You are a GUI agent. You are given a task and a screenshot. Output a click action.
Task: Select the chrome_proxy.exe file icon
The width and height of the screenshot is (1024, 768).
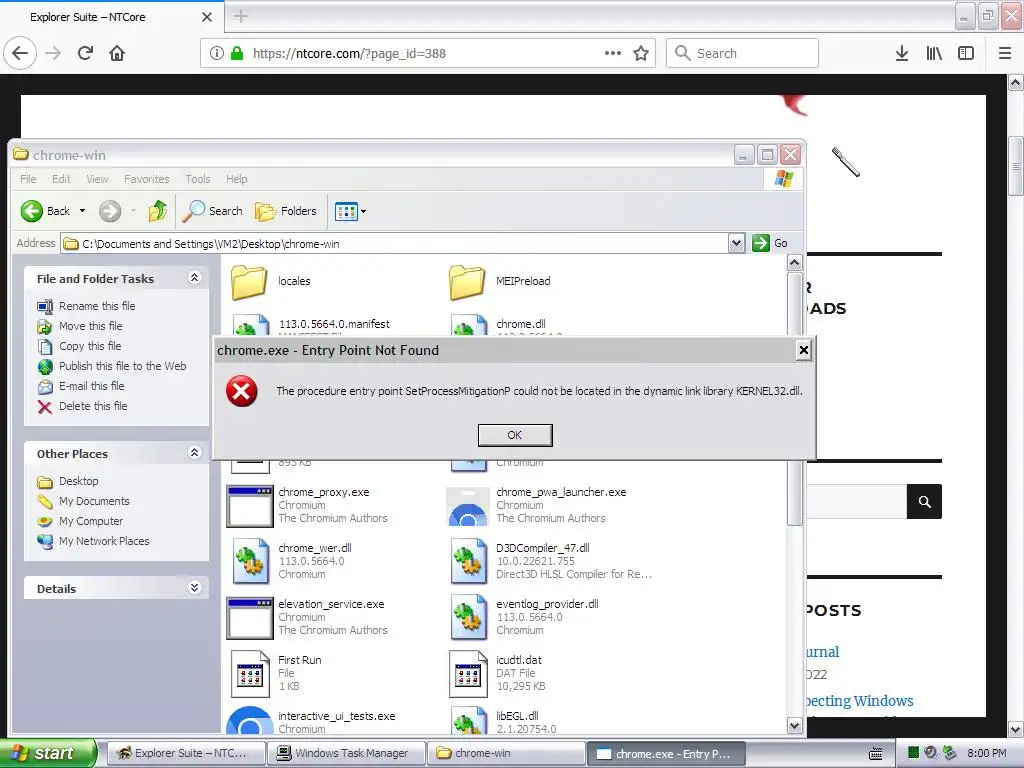(x=249, y=506)
